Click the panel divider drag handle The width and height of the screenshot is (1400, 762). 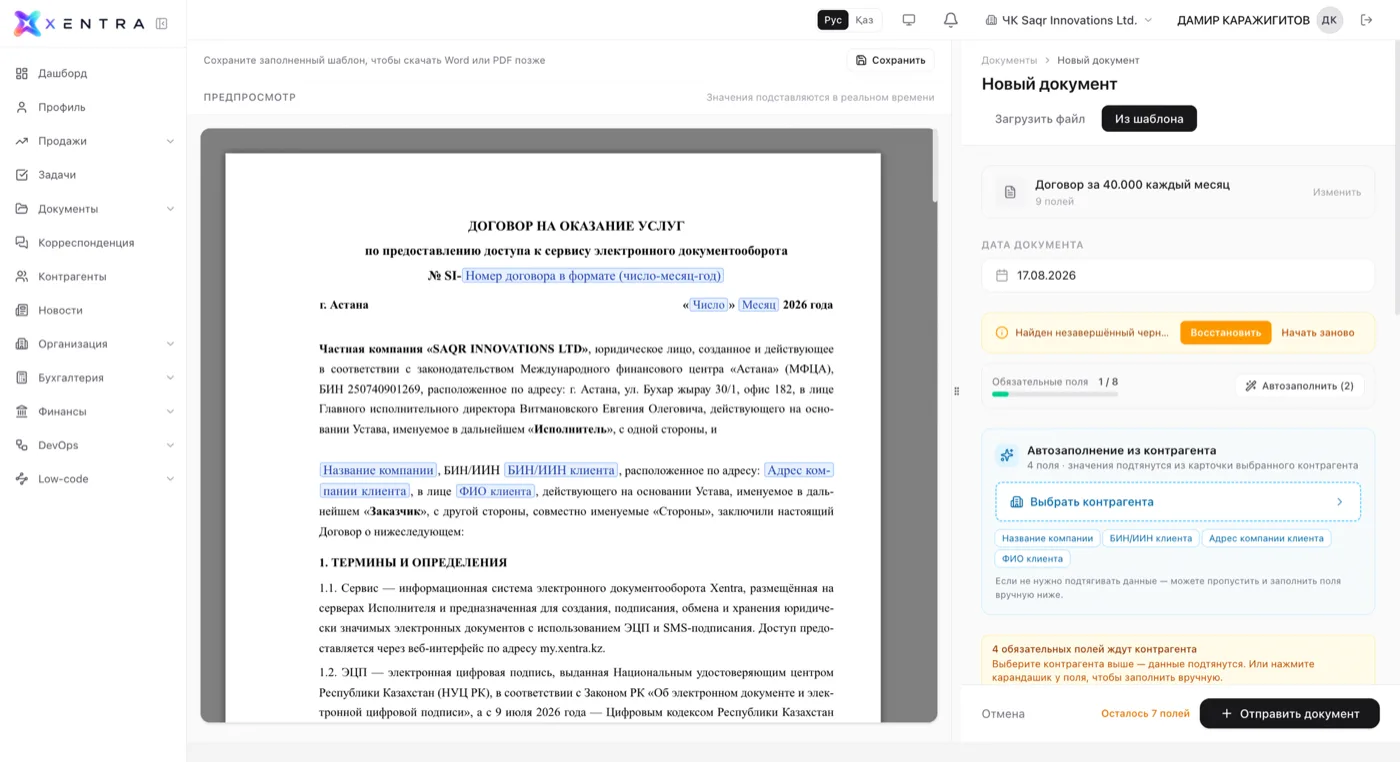pos(956,391)
